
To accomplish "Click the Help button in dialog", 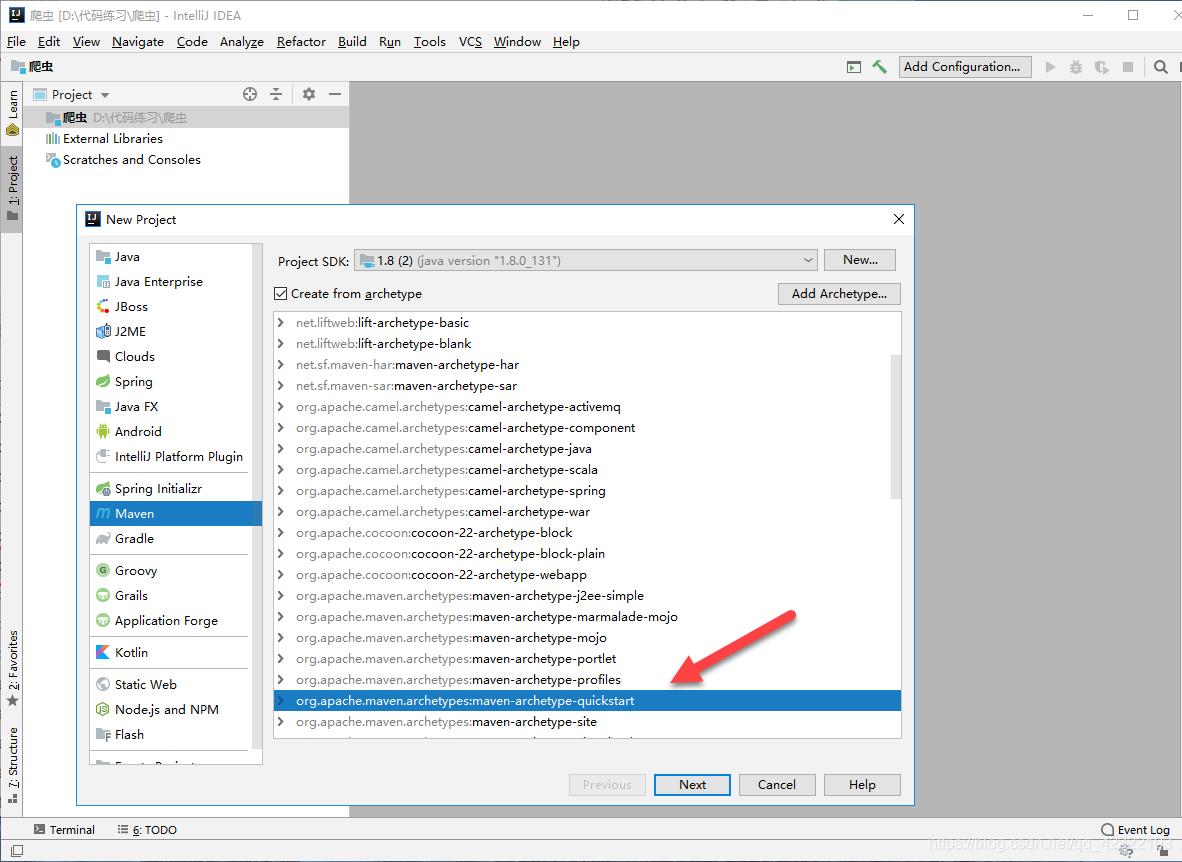I will click(x=862, y=784).
